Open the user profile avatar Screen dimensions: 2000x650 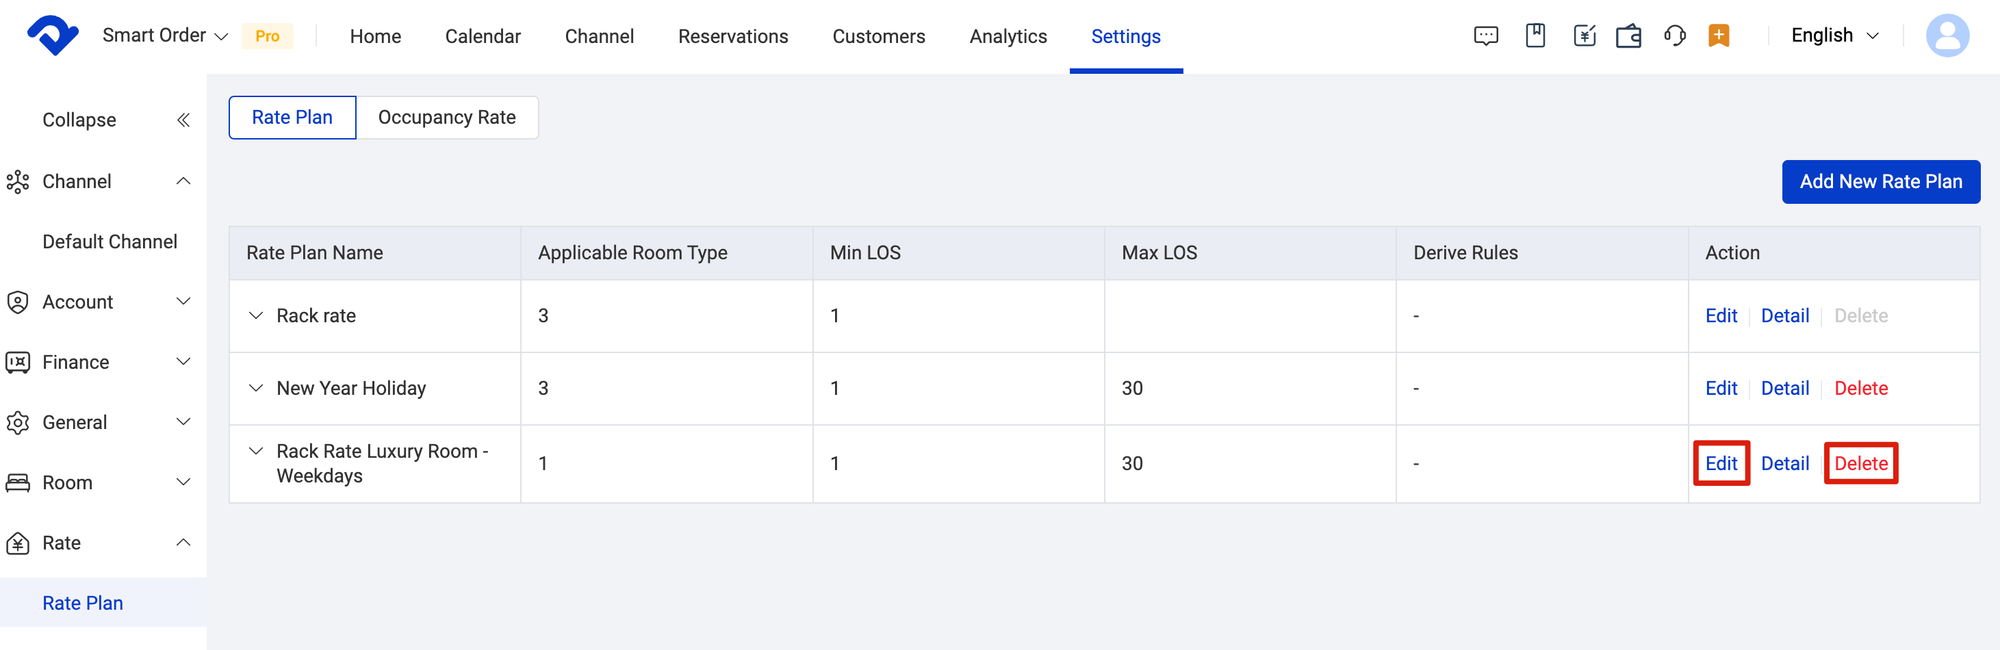[x=1947, y=36]
